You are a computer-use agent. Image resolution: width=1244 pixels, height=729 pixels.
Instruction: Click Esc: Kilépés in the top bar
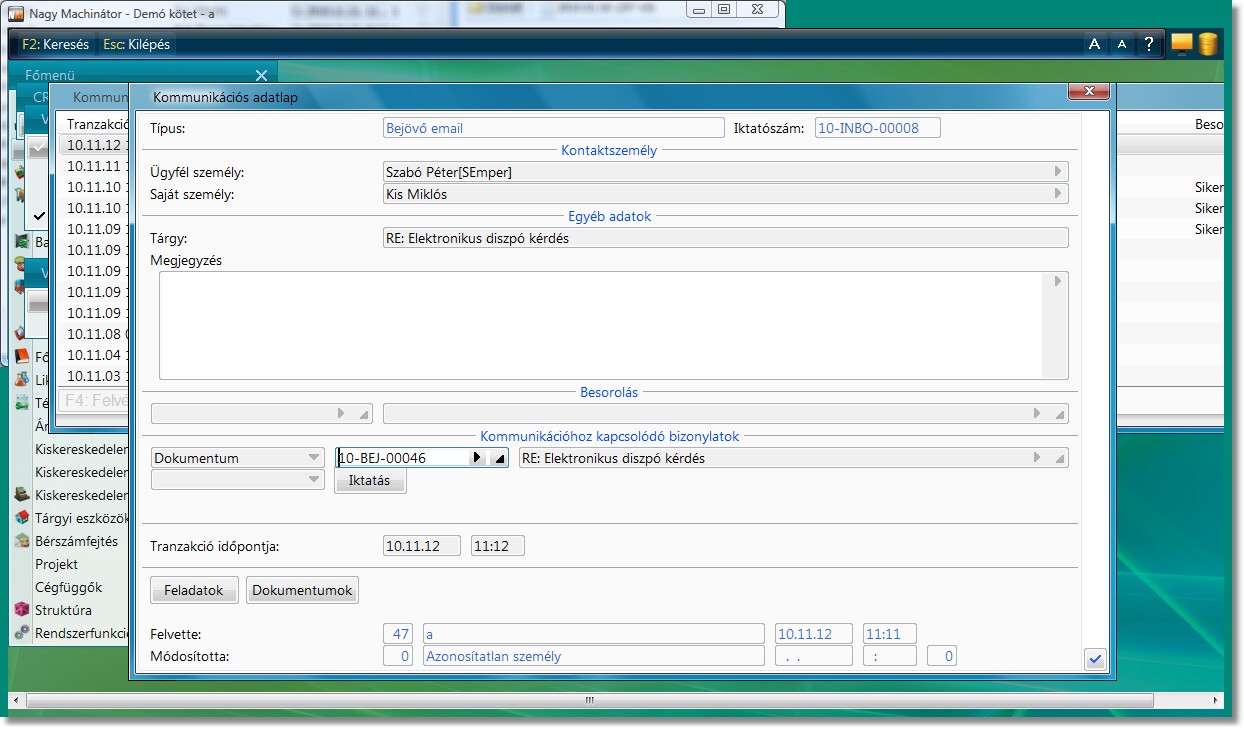click(137, 44)
